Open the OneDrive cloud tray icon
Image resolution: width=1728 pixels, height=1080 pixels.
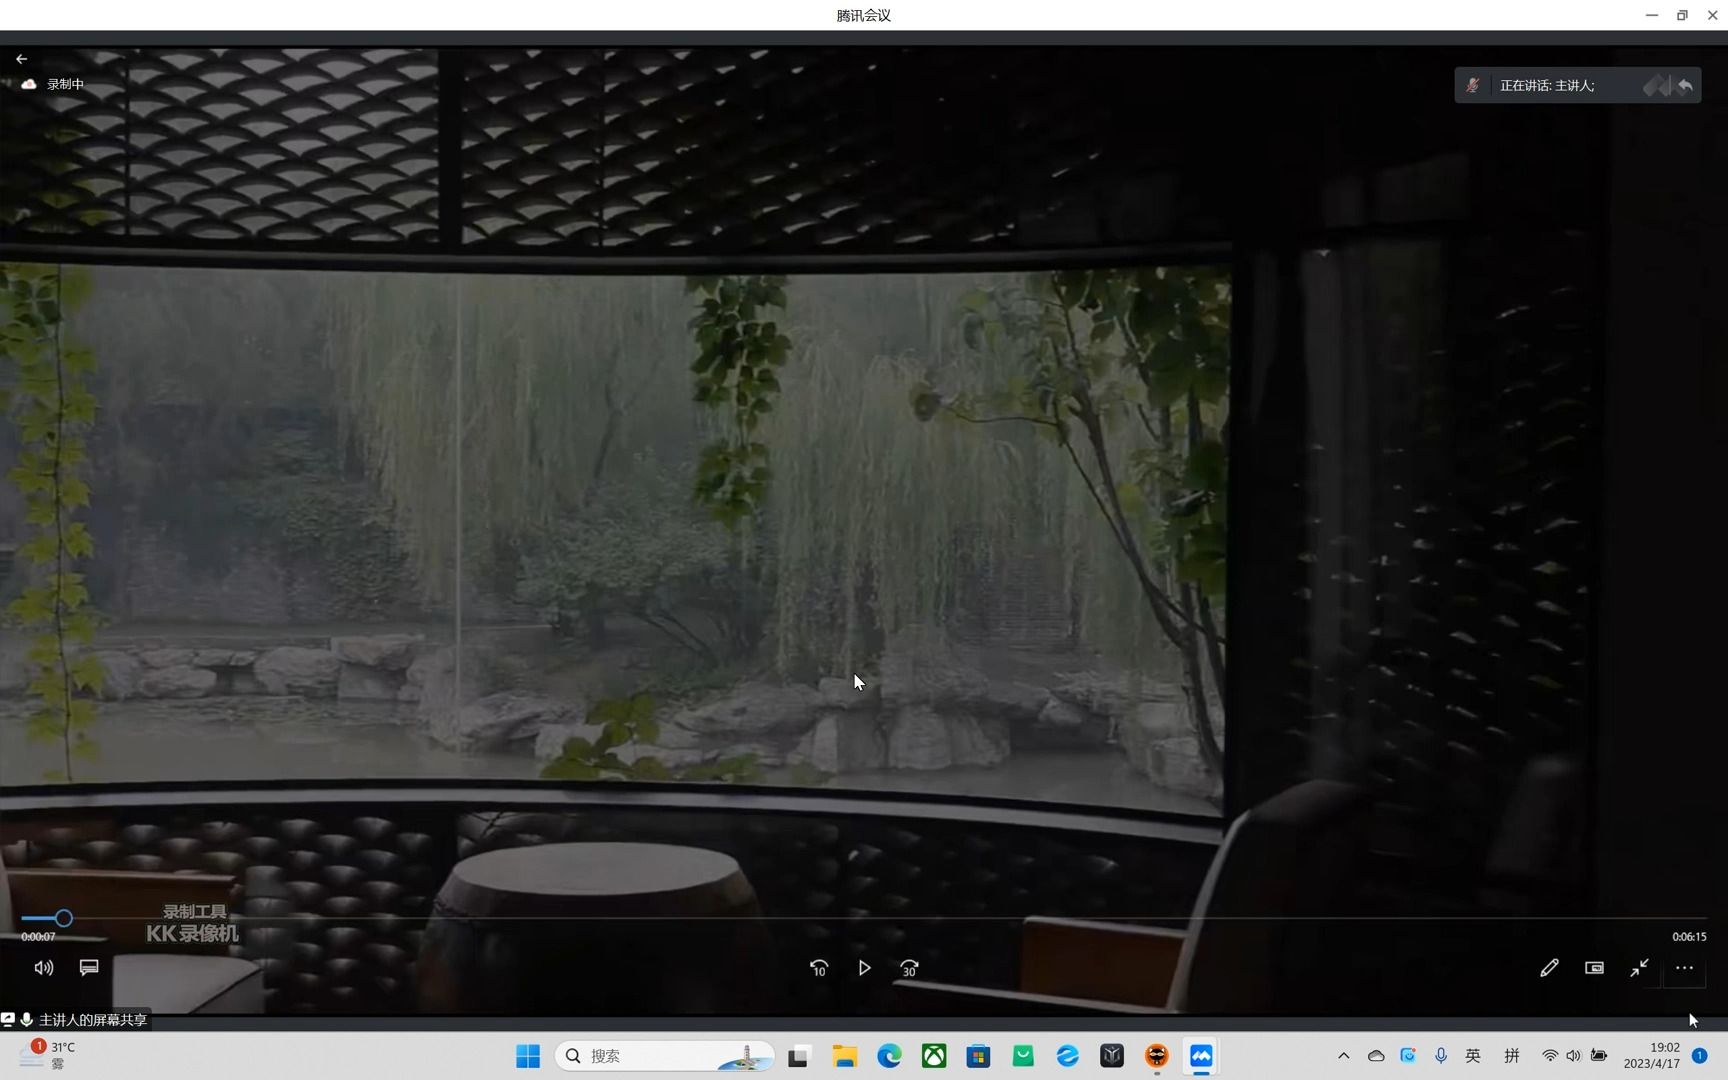(x=1376, y=1056)
